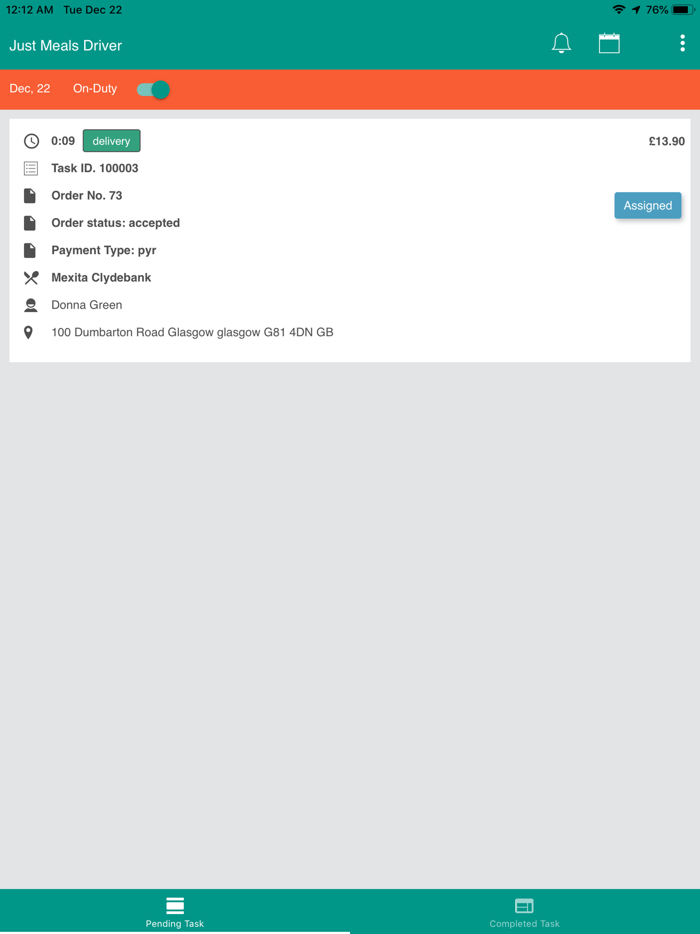The height and width of the screenshot is (934, 700).
Task: Click the £13.90 order amount
Action: pos(666,142)
